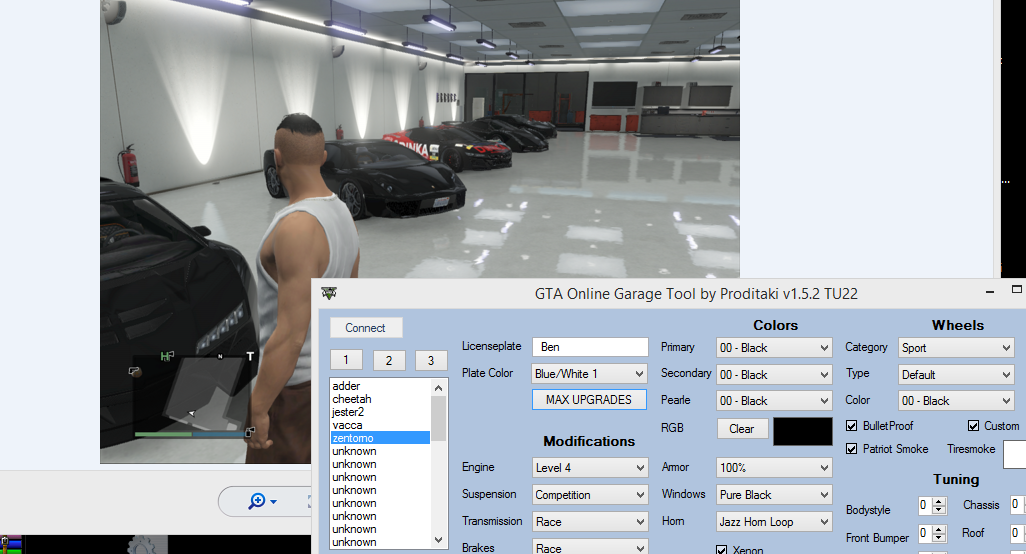The image size is (1026, 554).
Task: Click the Connect button
Action: tap(365, 328)
